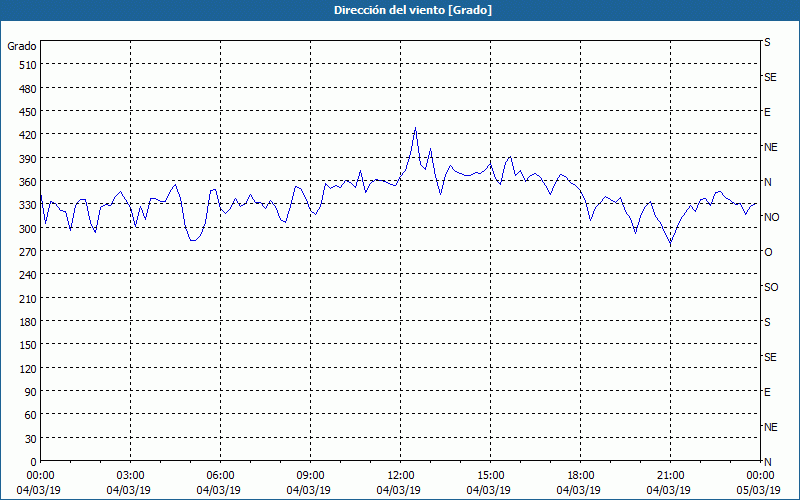Pick the 150 y-axis value
The width and height of the screenshot is (800, 500).
pyautogui.click(x=28, y=345)
